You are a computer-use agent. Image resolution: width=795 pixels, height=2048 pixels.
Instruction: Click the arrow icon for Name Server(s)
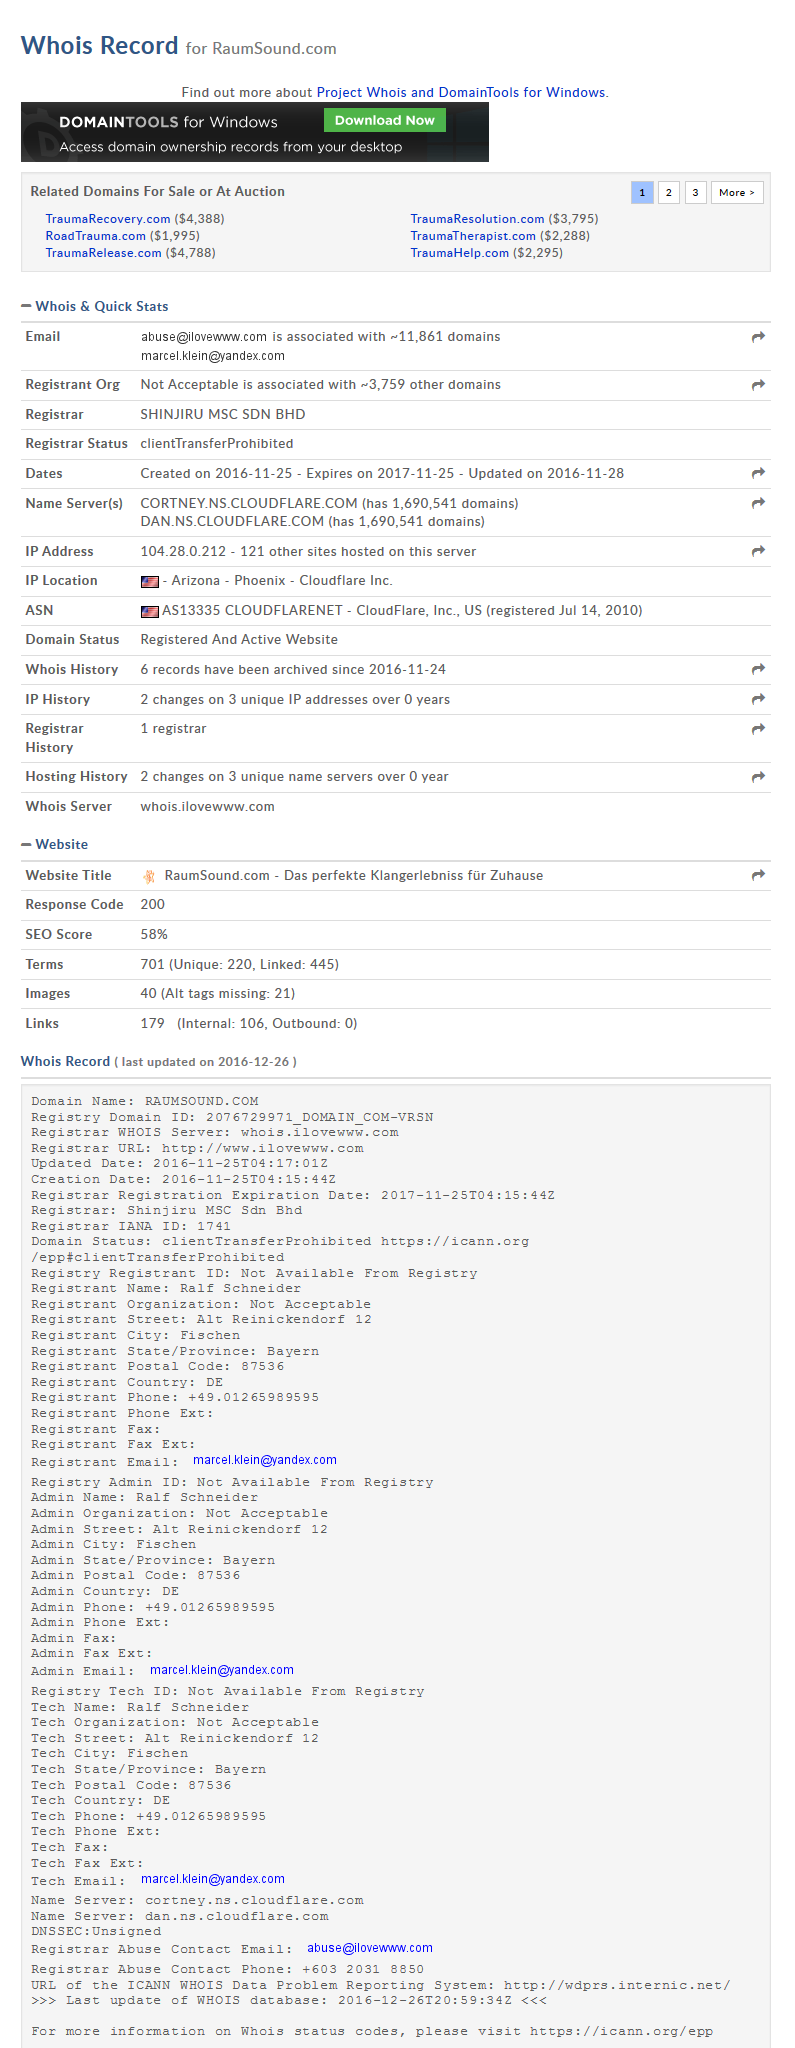point(758,503)
